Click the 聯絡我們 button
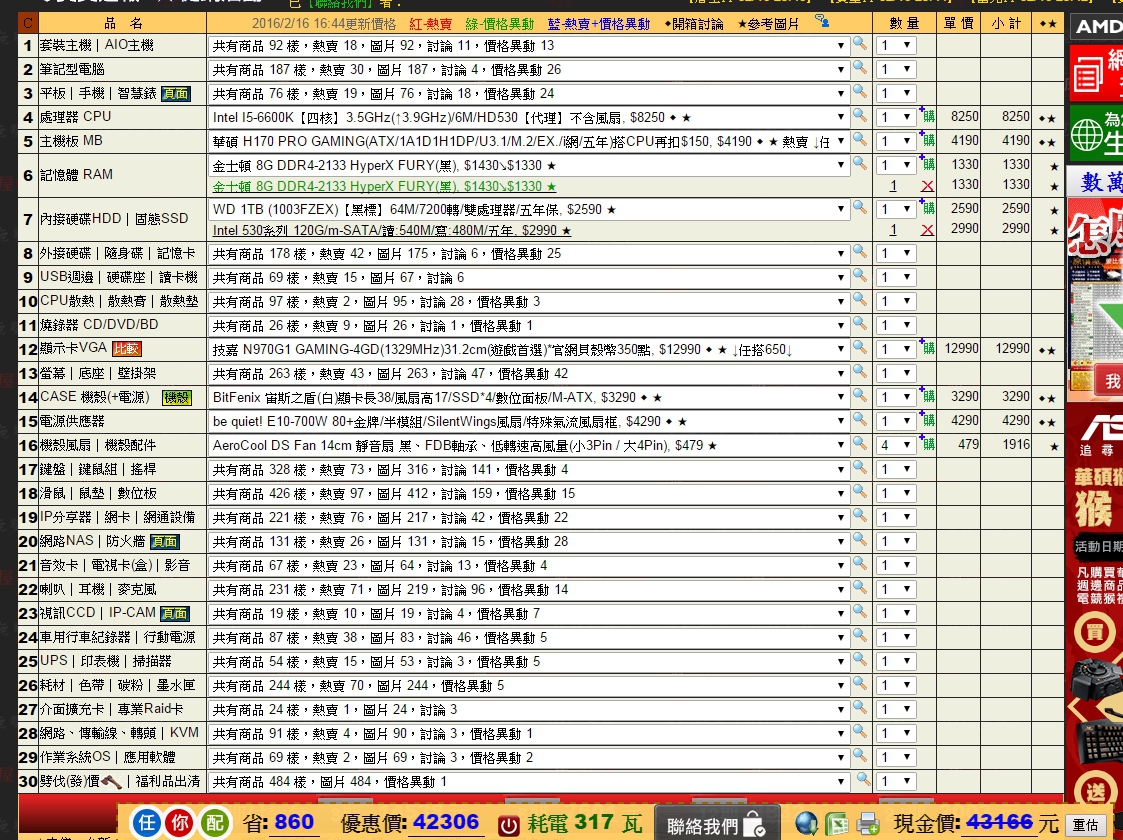The height and width of the screenshot is (840, 1123). point(717,825)
